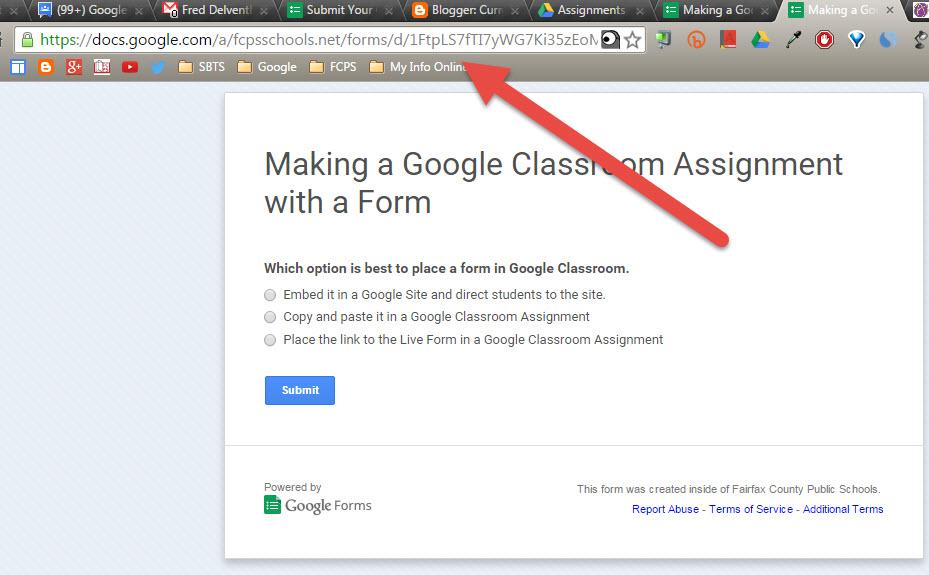The height and width of the screenshot is (575, 929).
Task: Open the Google+ bookmark icon
Action: coord(73,67)
